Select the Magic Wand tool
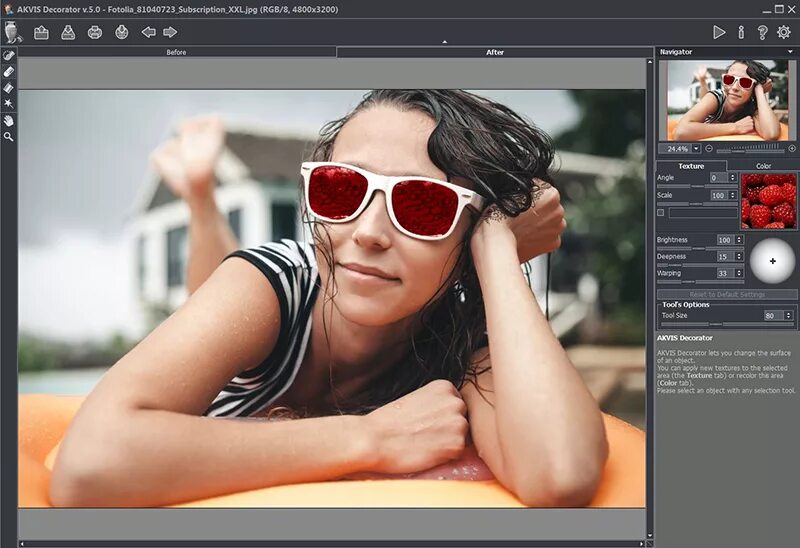The width and height of the screenshot is (800, 548). coord(9,103)
